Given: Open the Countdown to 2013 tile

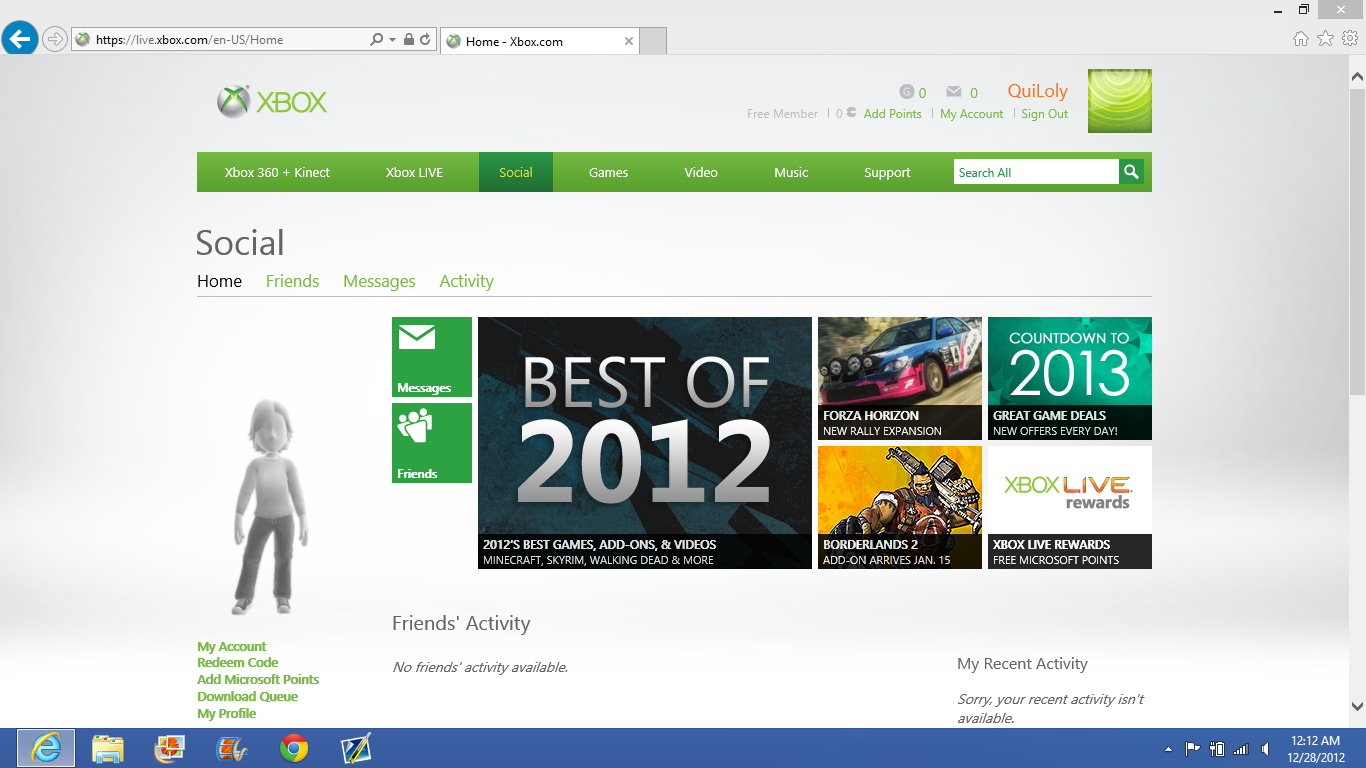Looking at the screenshot, I should click(1070, 378).
